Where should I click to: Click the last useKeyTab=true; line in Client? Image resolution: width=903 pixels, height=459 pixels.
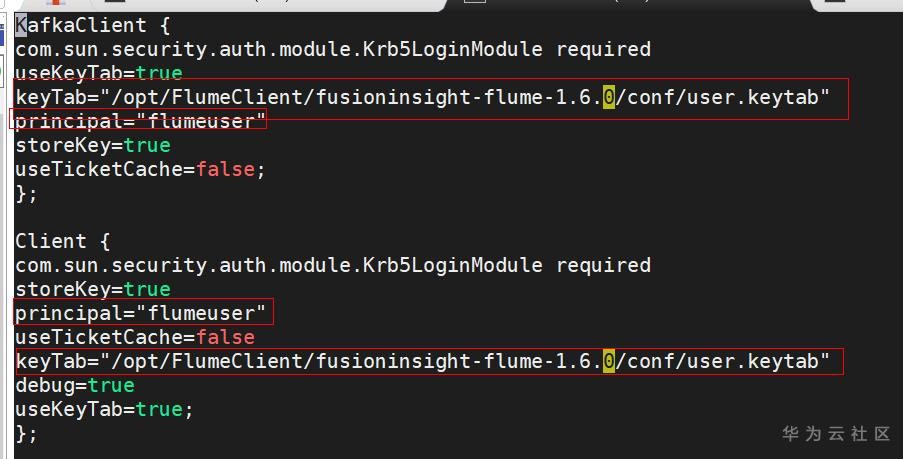[x=104, y=409]
